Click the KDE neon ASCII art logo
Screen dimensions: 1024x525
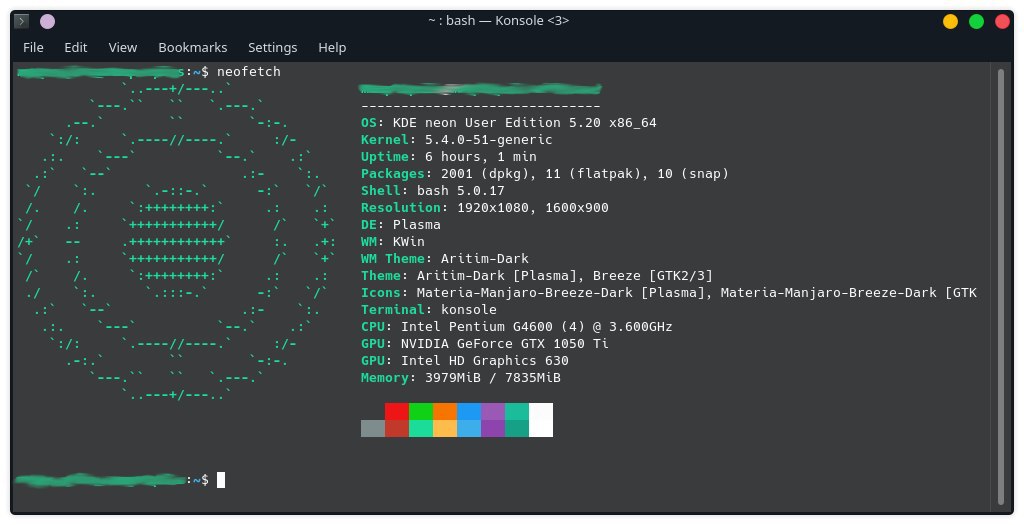tap(176, 242)
